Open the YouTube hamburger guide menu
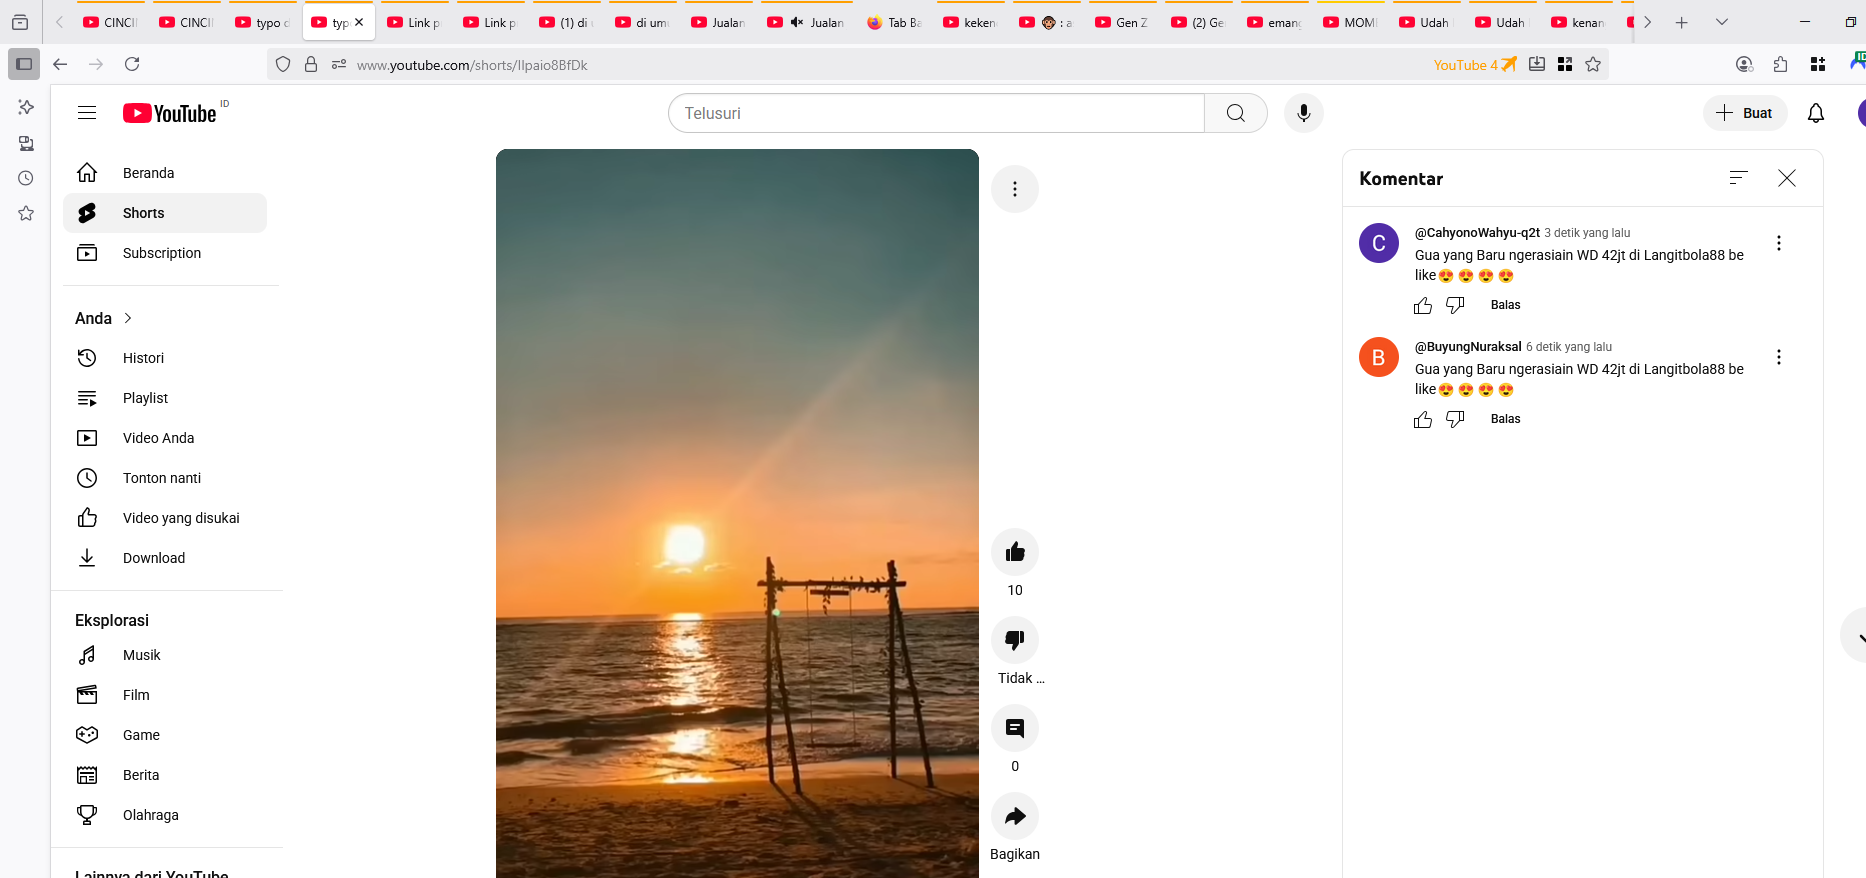Image resolution: width=1866 pixels, height=878 pixels. (x=87, y=113)
